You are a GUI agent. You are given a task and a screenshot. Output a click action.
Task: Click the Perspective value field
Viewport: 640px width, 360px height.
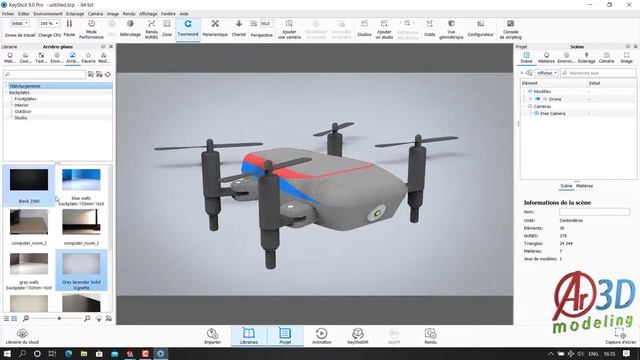coord(266,24)
